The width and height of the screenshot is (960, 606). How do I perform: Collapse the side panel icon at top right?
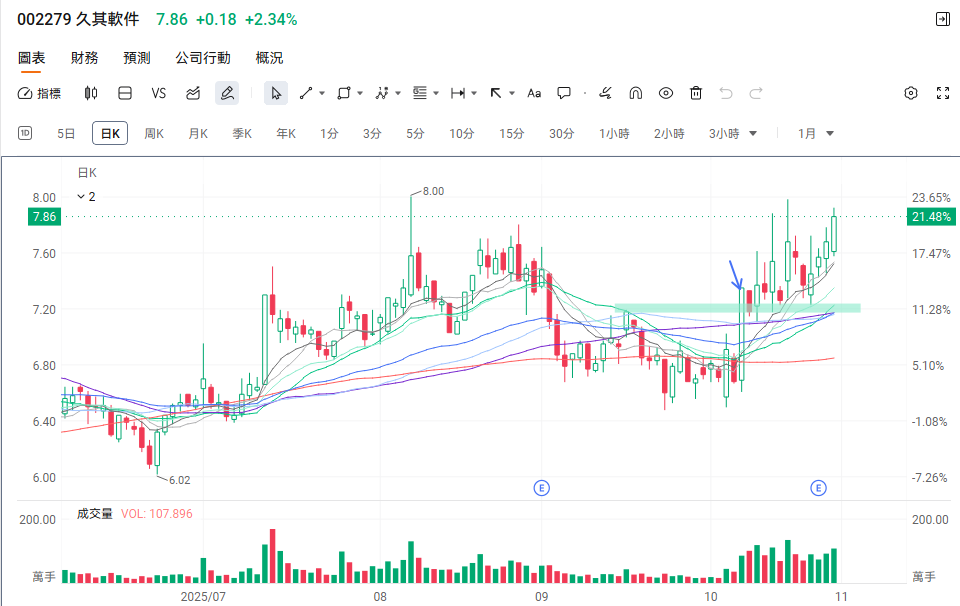coord(943,20)
